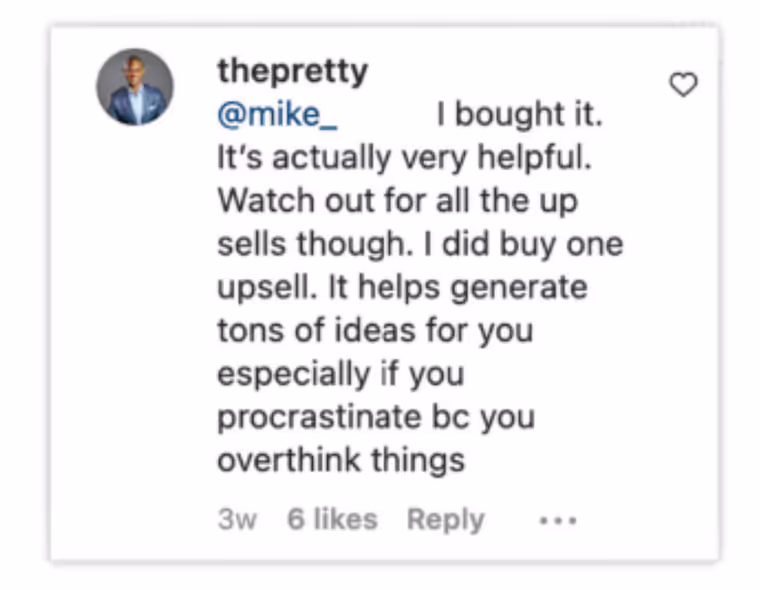Reply to thepretty's comment
Screen dimensions: 760x590
tap(445, 520)
